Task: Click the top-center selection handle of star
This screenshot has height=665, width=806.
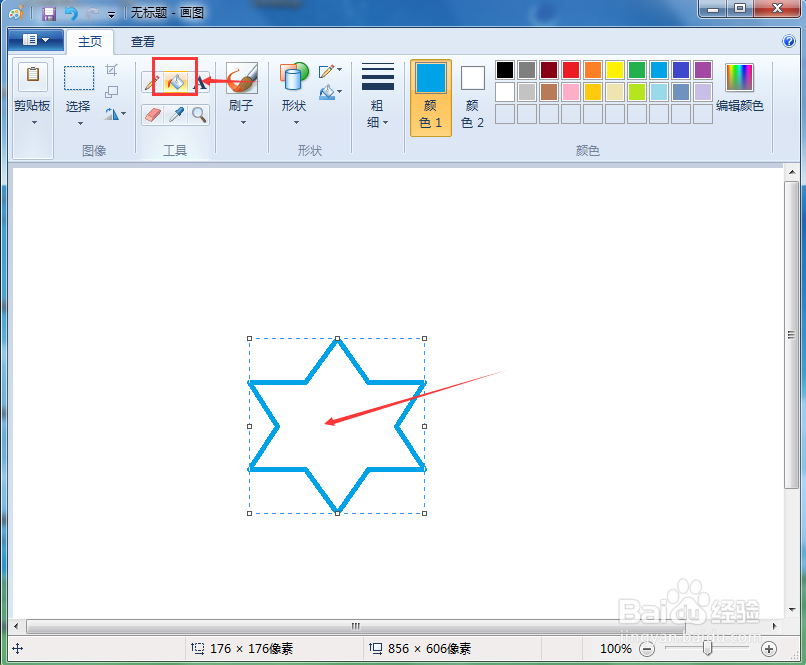Action: click(337, 339)
